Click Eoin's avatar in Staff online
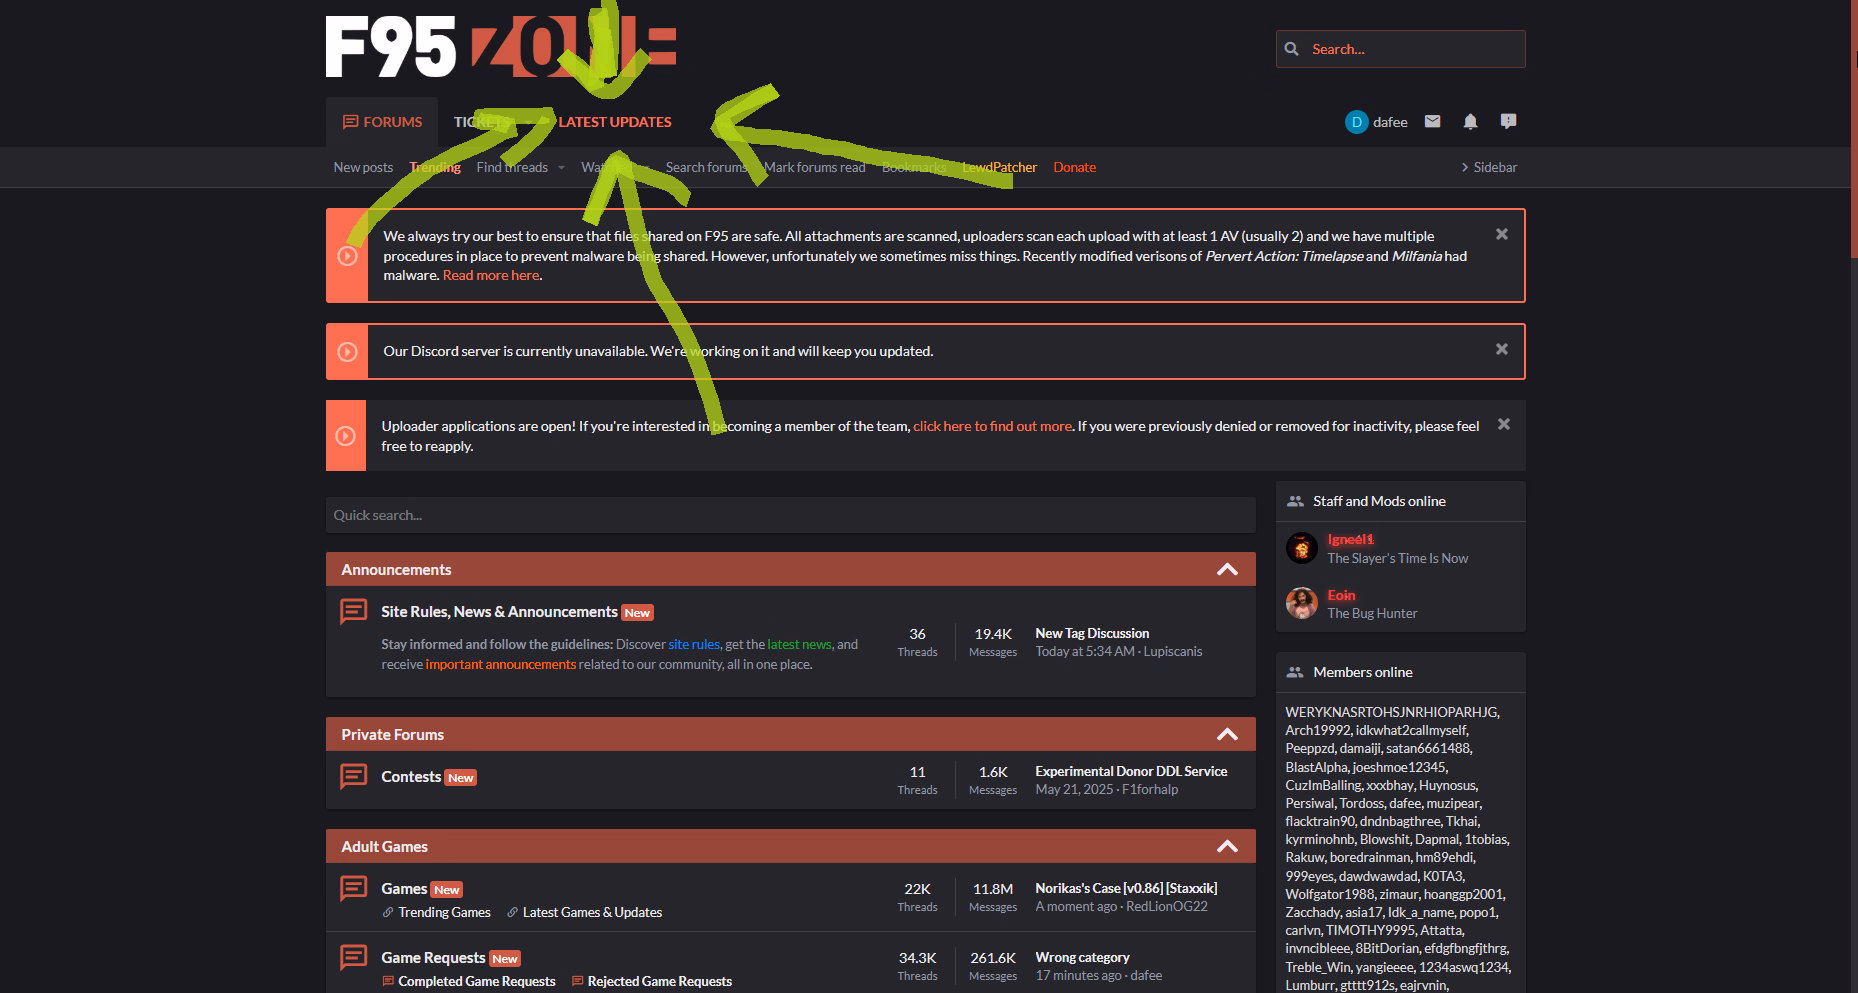The image size is (1858, 993). click(1301, 603)
